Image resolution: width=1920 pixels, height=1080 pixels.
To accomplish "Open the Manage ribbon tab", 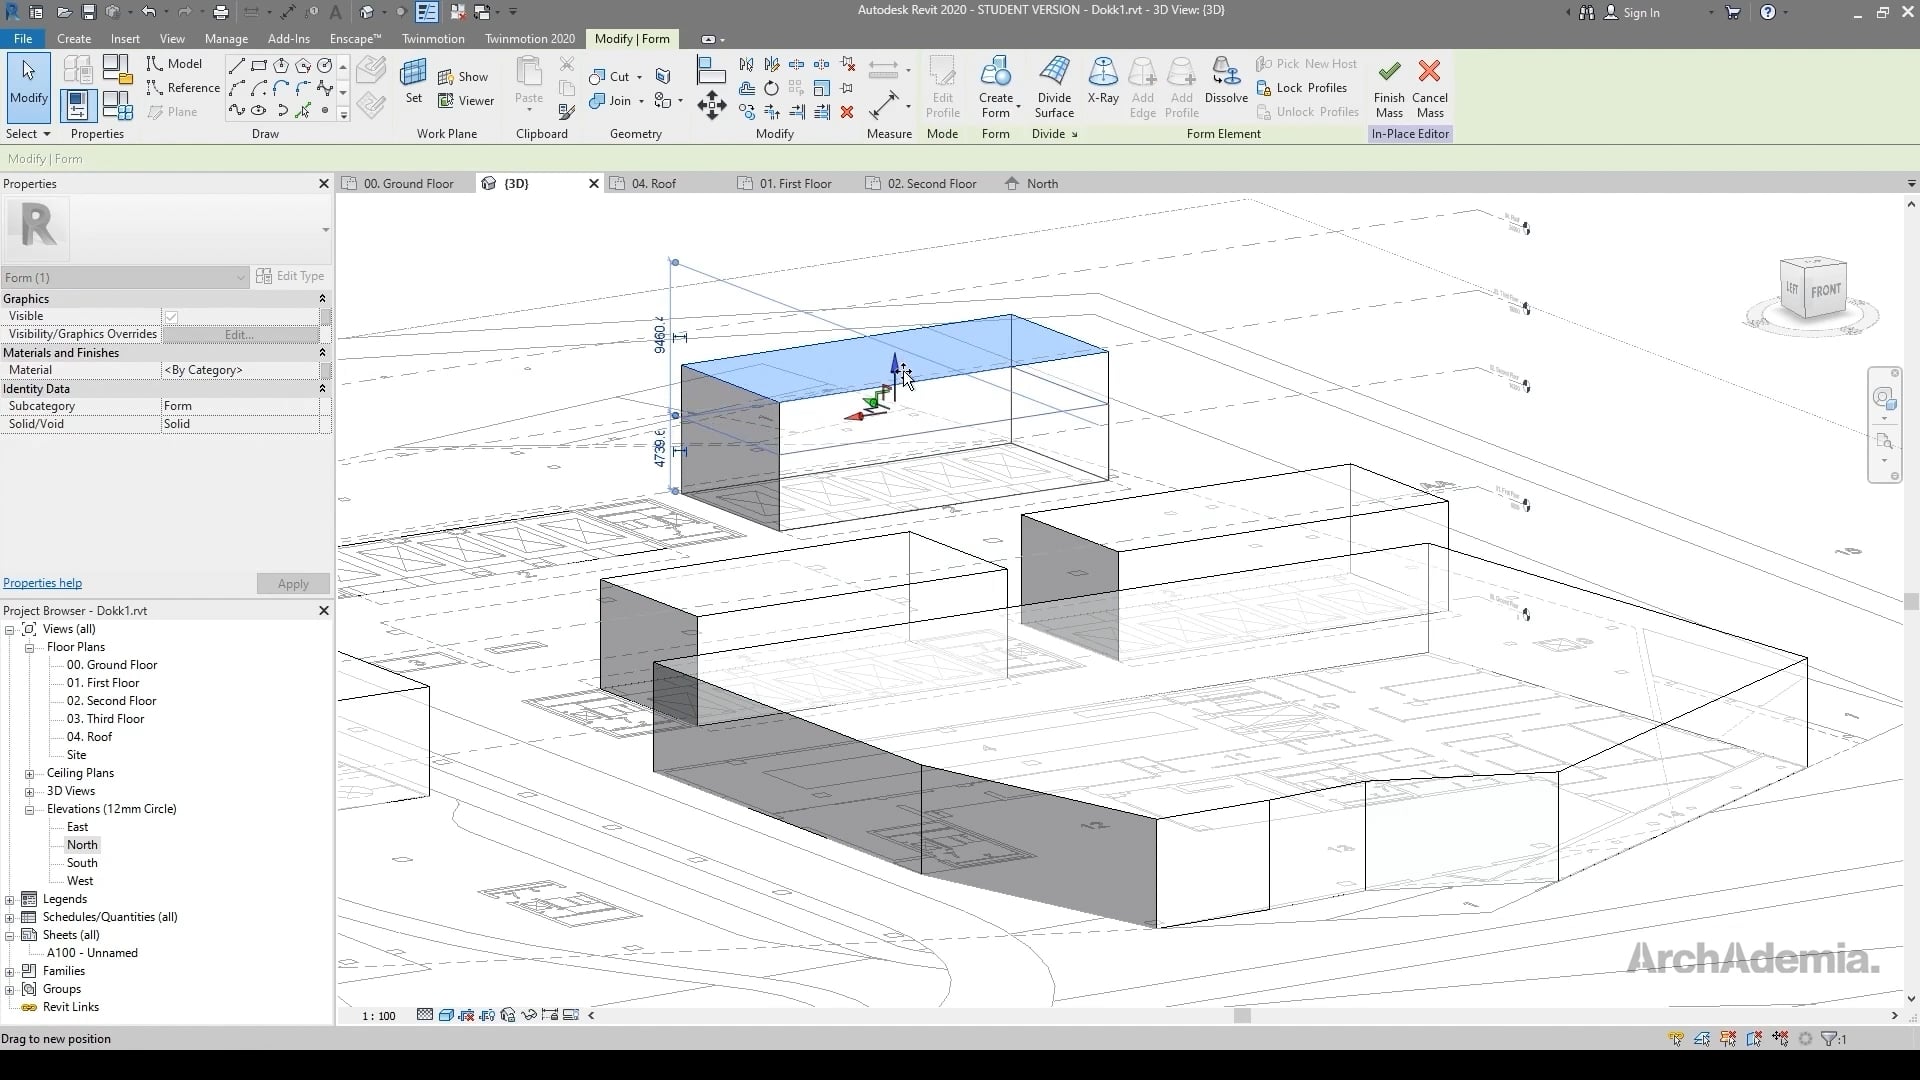I will click(226, 38).
